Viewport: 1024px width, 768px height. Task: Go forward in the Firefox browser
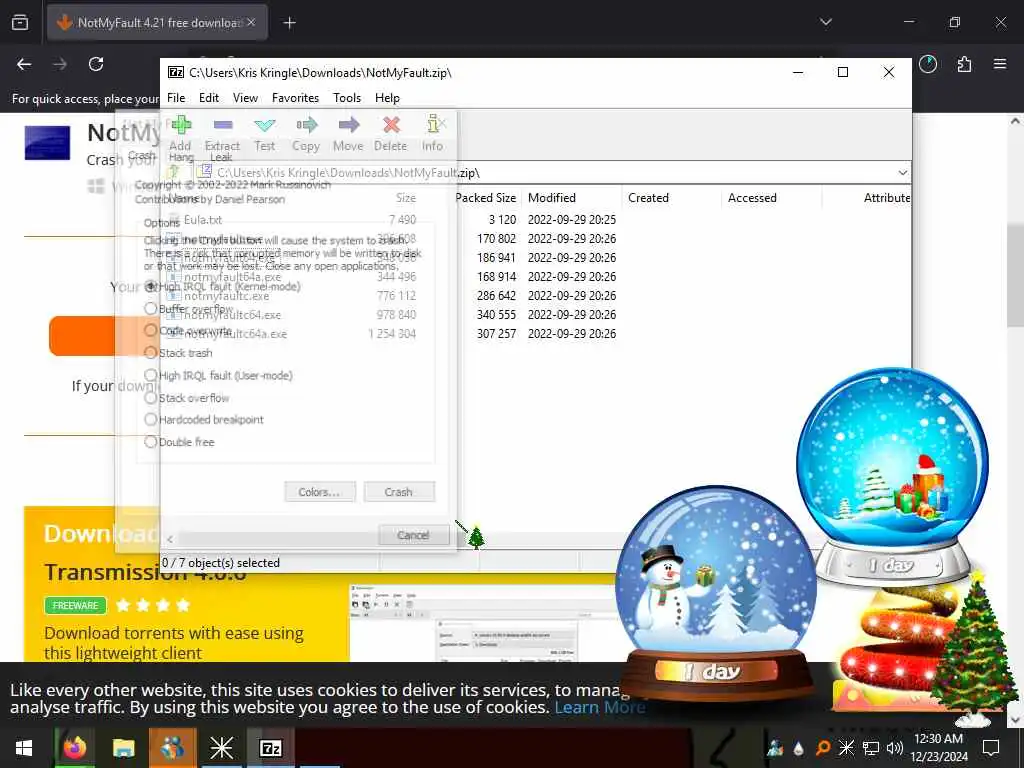59,64
